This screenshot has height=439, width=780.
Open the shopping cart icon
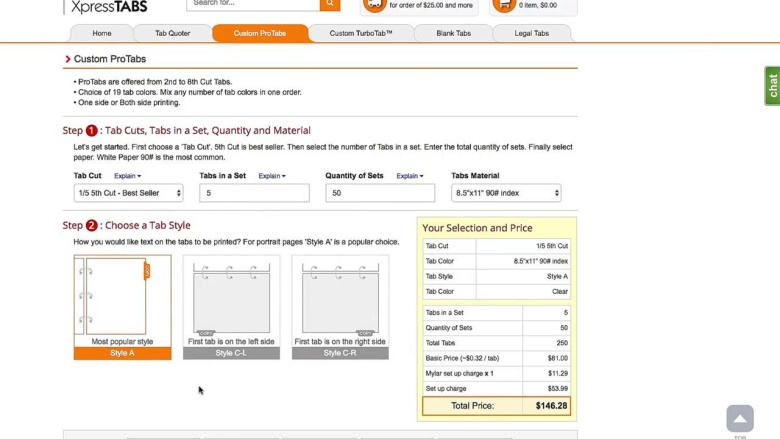[x=504, y=5]
